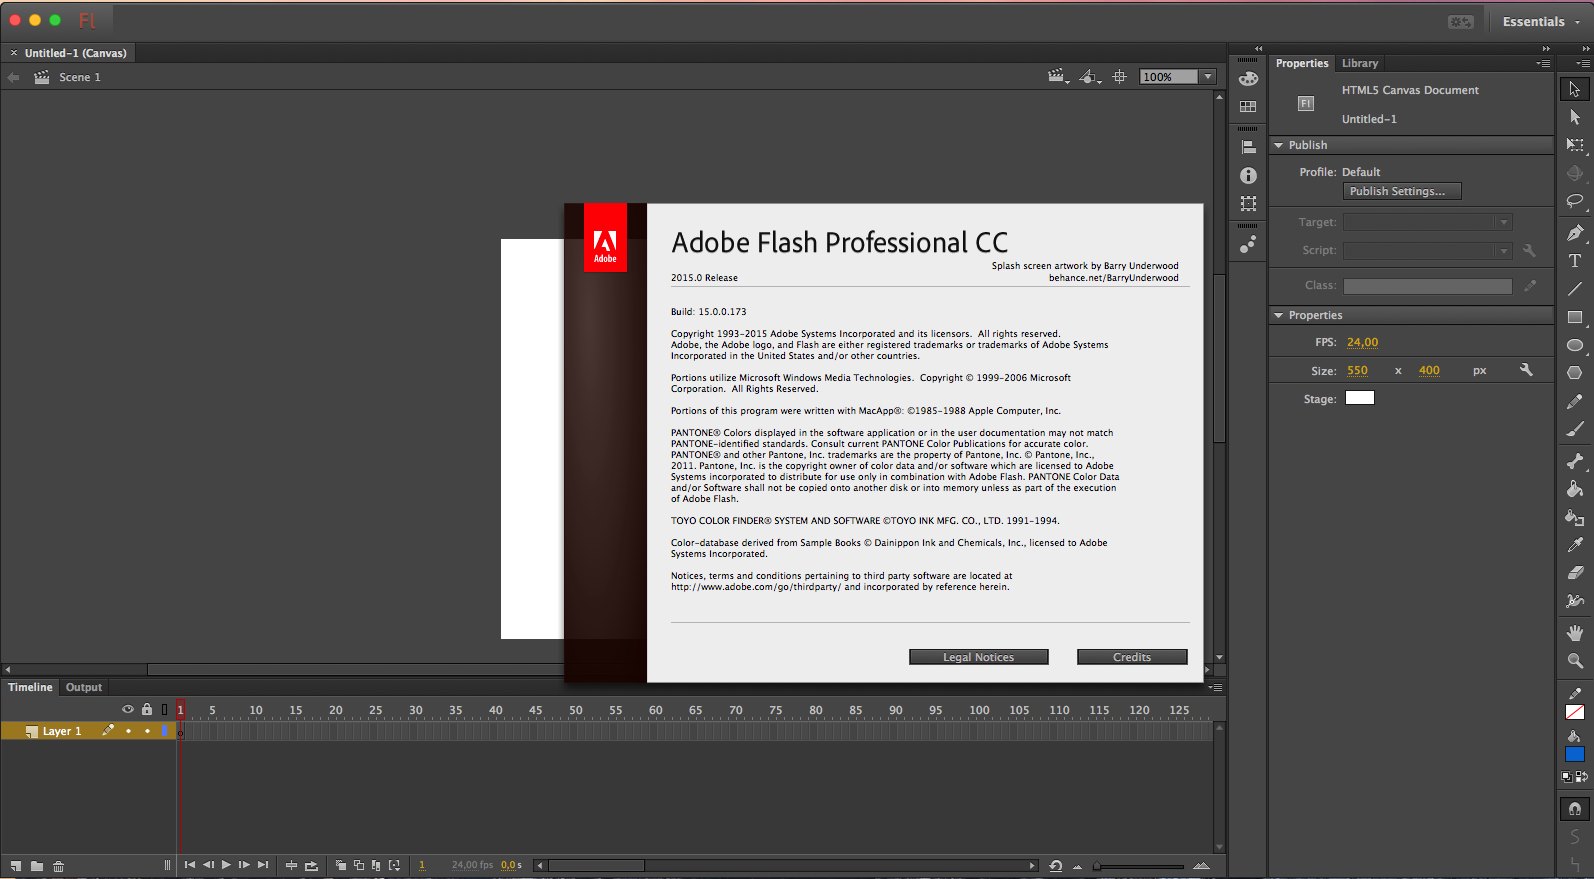Switch to the Output tab
1594x879 pixels.
click(x=84, y=688)
